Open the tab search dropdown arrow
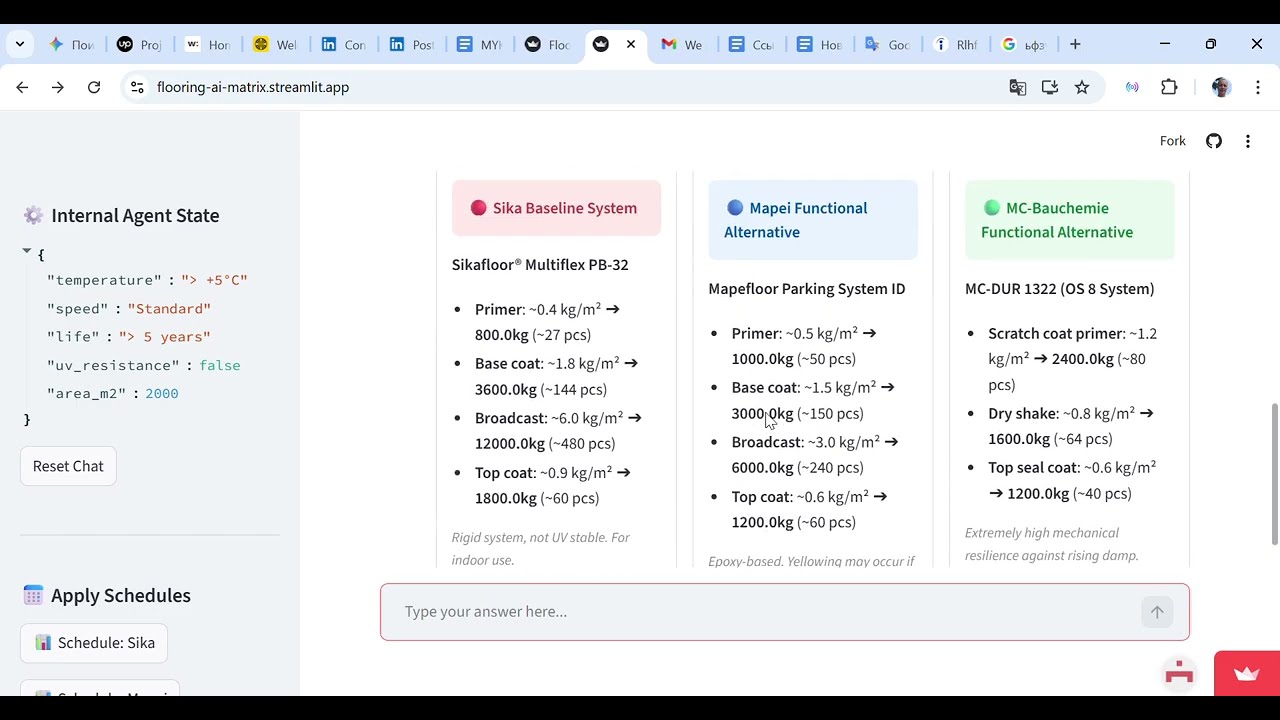1280x720 pixels. point(20,44)
